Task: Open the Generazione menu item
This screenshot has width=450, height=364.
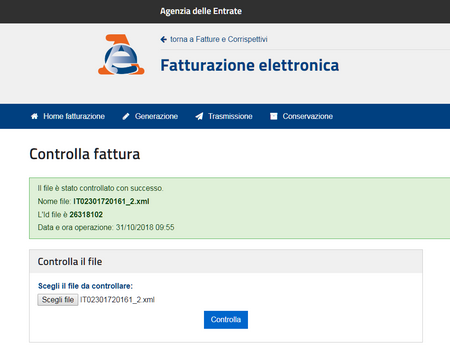Action: click(x=150, y=116)
